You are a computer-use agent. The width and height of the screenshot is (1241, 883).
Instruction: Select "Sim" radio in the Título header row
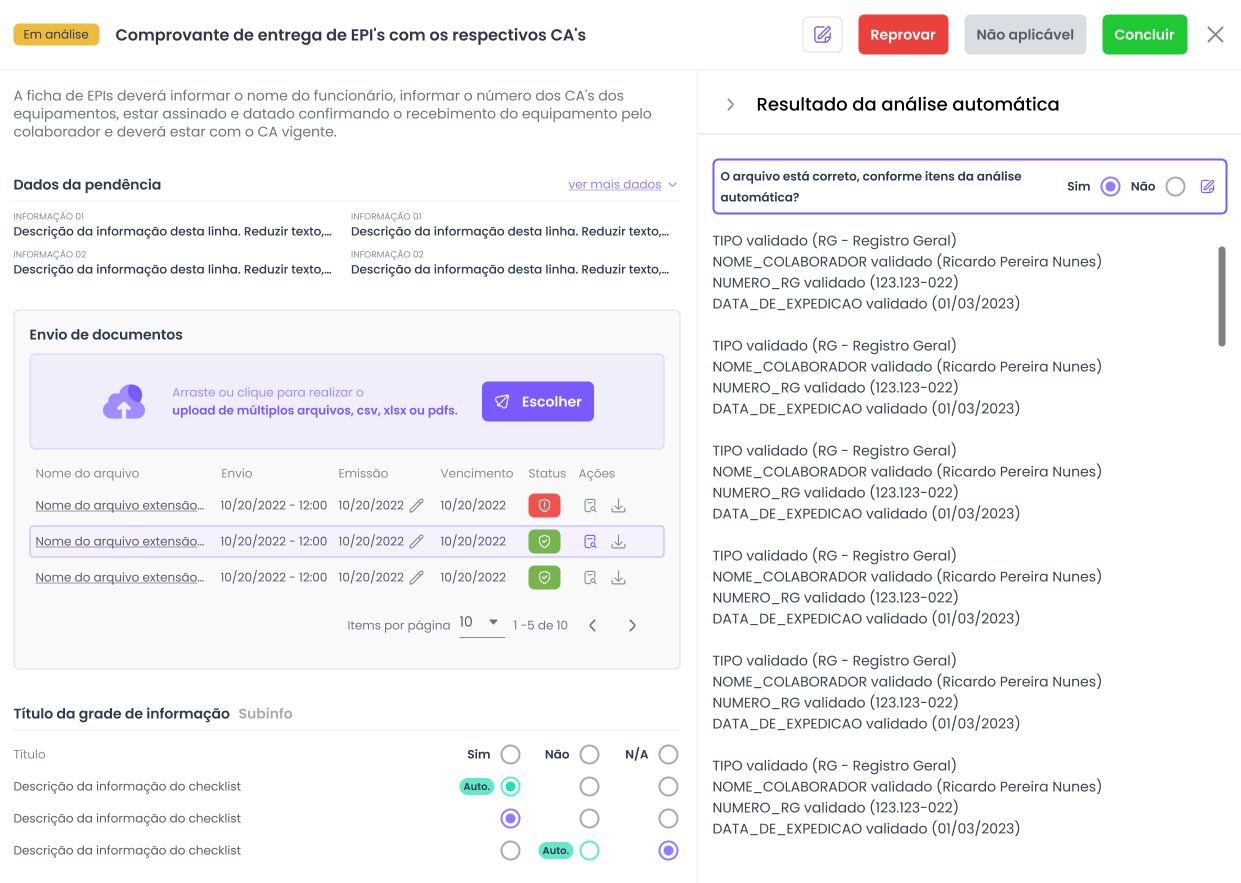click(x=510, y=755)
